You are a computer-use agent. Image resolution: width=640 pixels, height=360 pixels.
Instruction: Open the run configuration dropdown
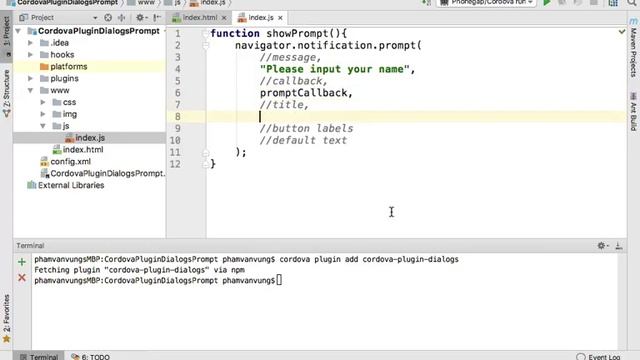pyautogui.click(x=487, y=2)
